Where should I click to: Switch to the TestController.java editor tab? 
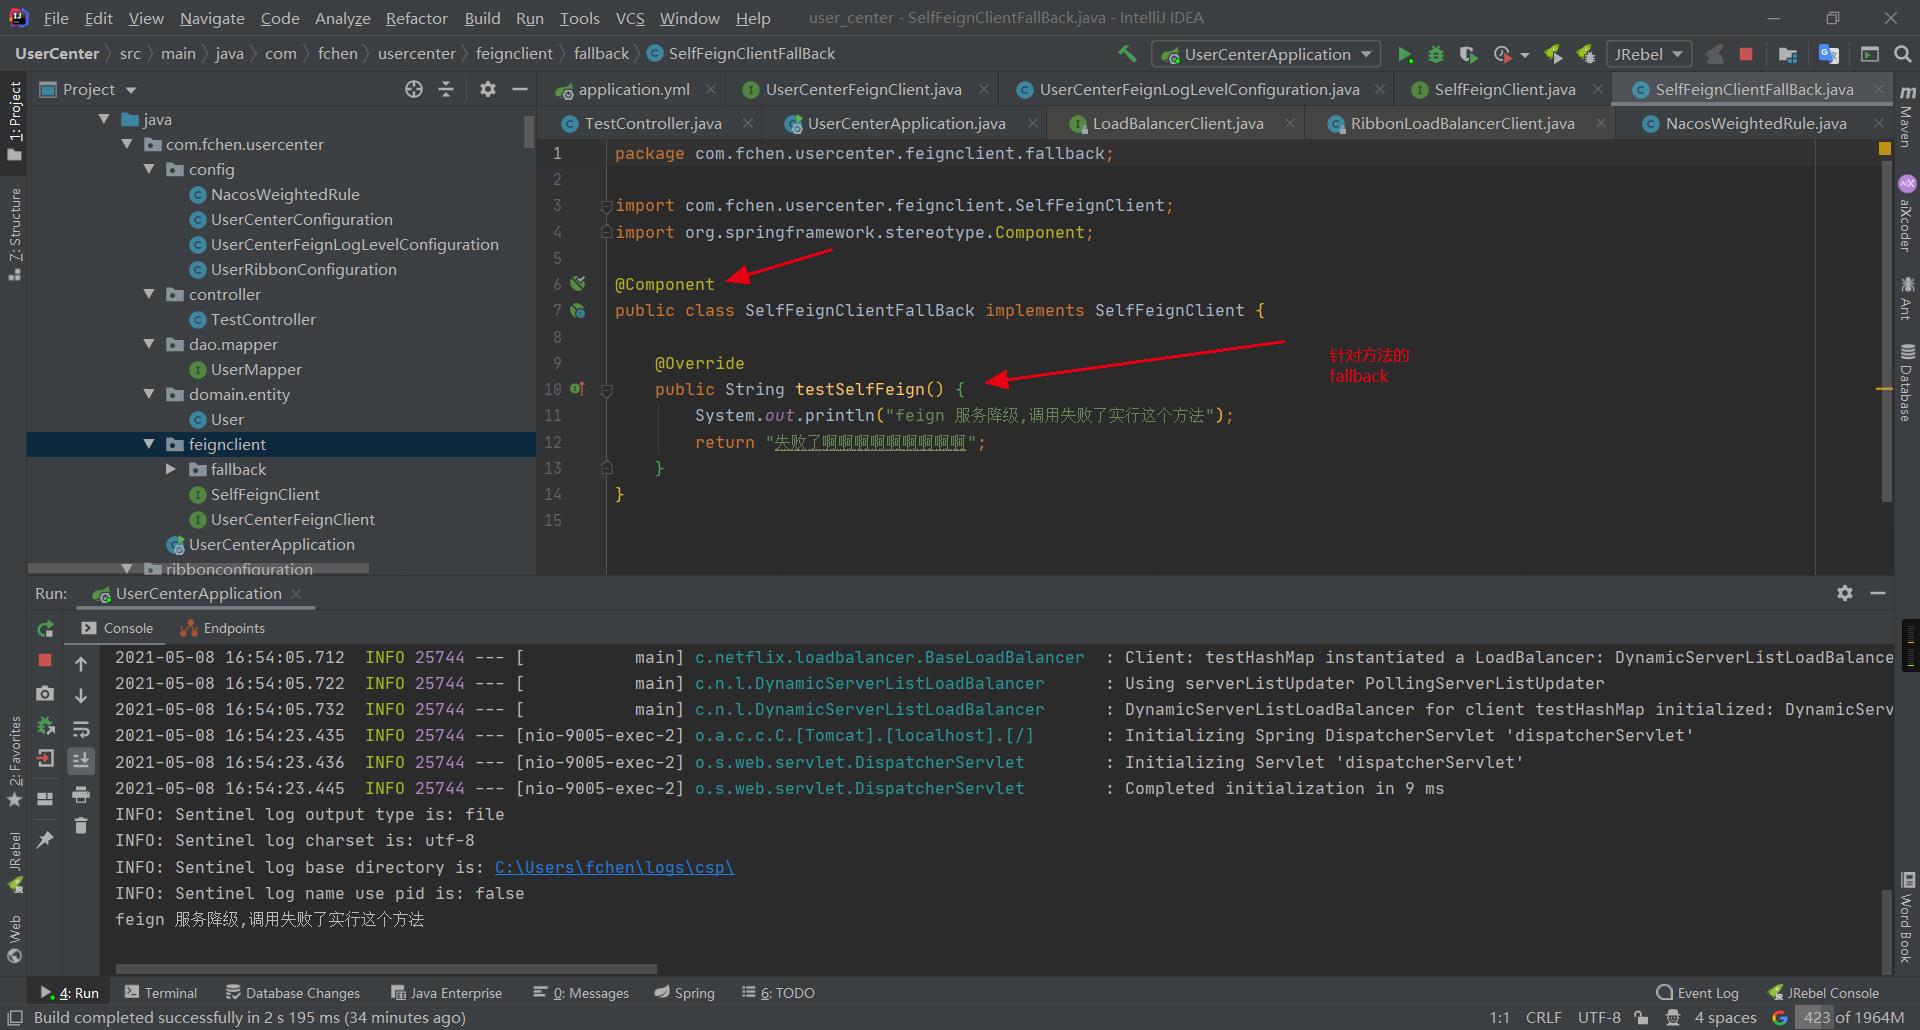[652, 123]
